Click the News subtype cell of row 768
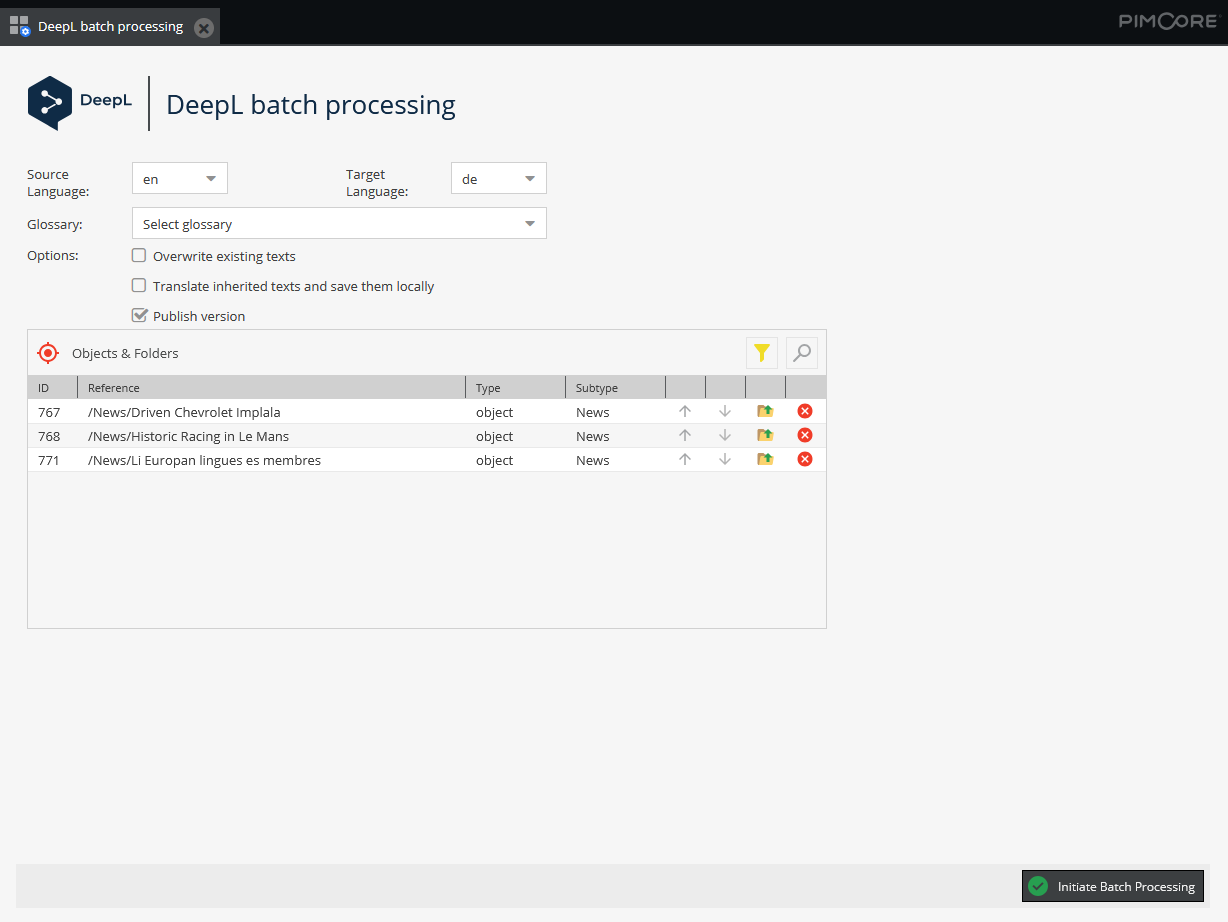The height and width of the screenshot is (922, 1228). [615, 436]
